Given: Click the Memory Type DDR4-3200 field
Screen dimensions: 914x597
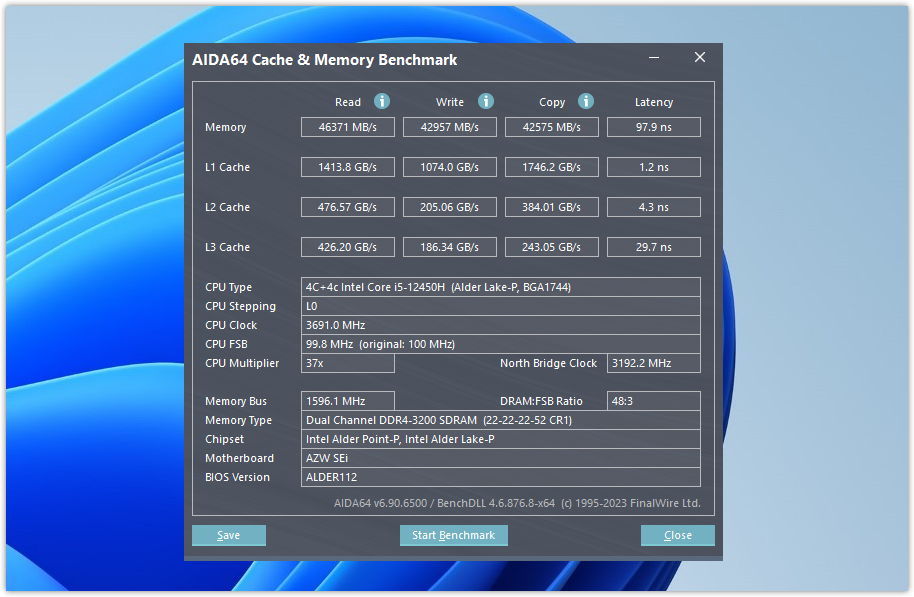Looking at the screenshot, I should tap(500, 420).
